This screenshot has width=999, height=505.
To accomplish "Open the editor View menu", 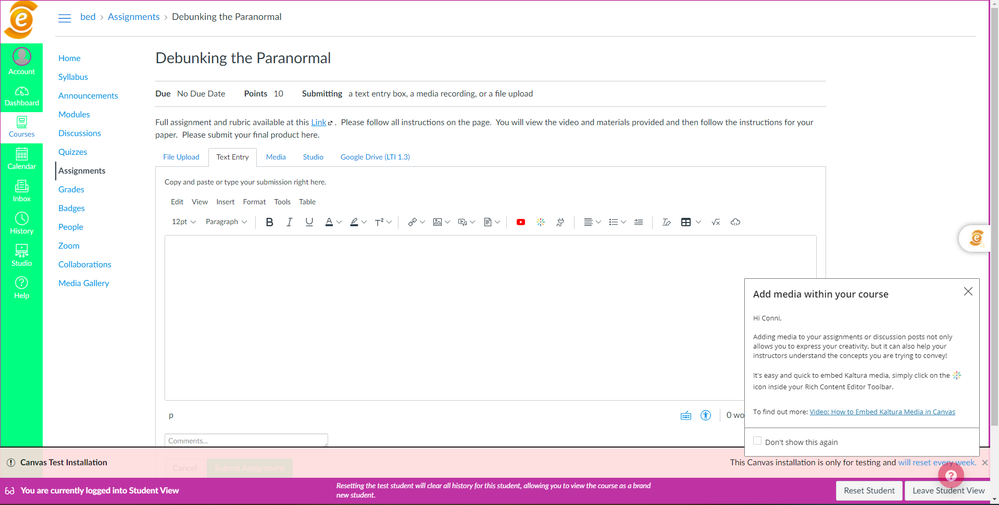I will 200,202.
